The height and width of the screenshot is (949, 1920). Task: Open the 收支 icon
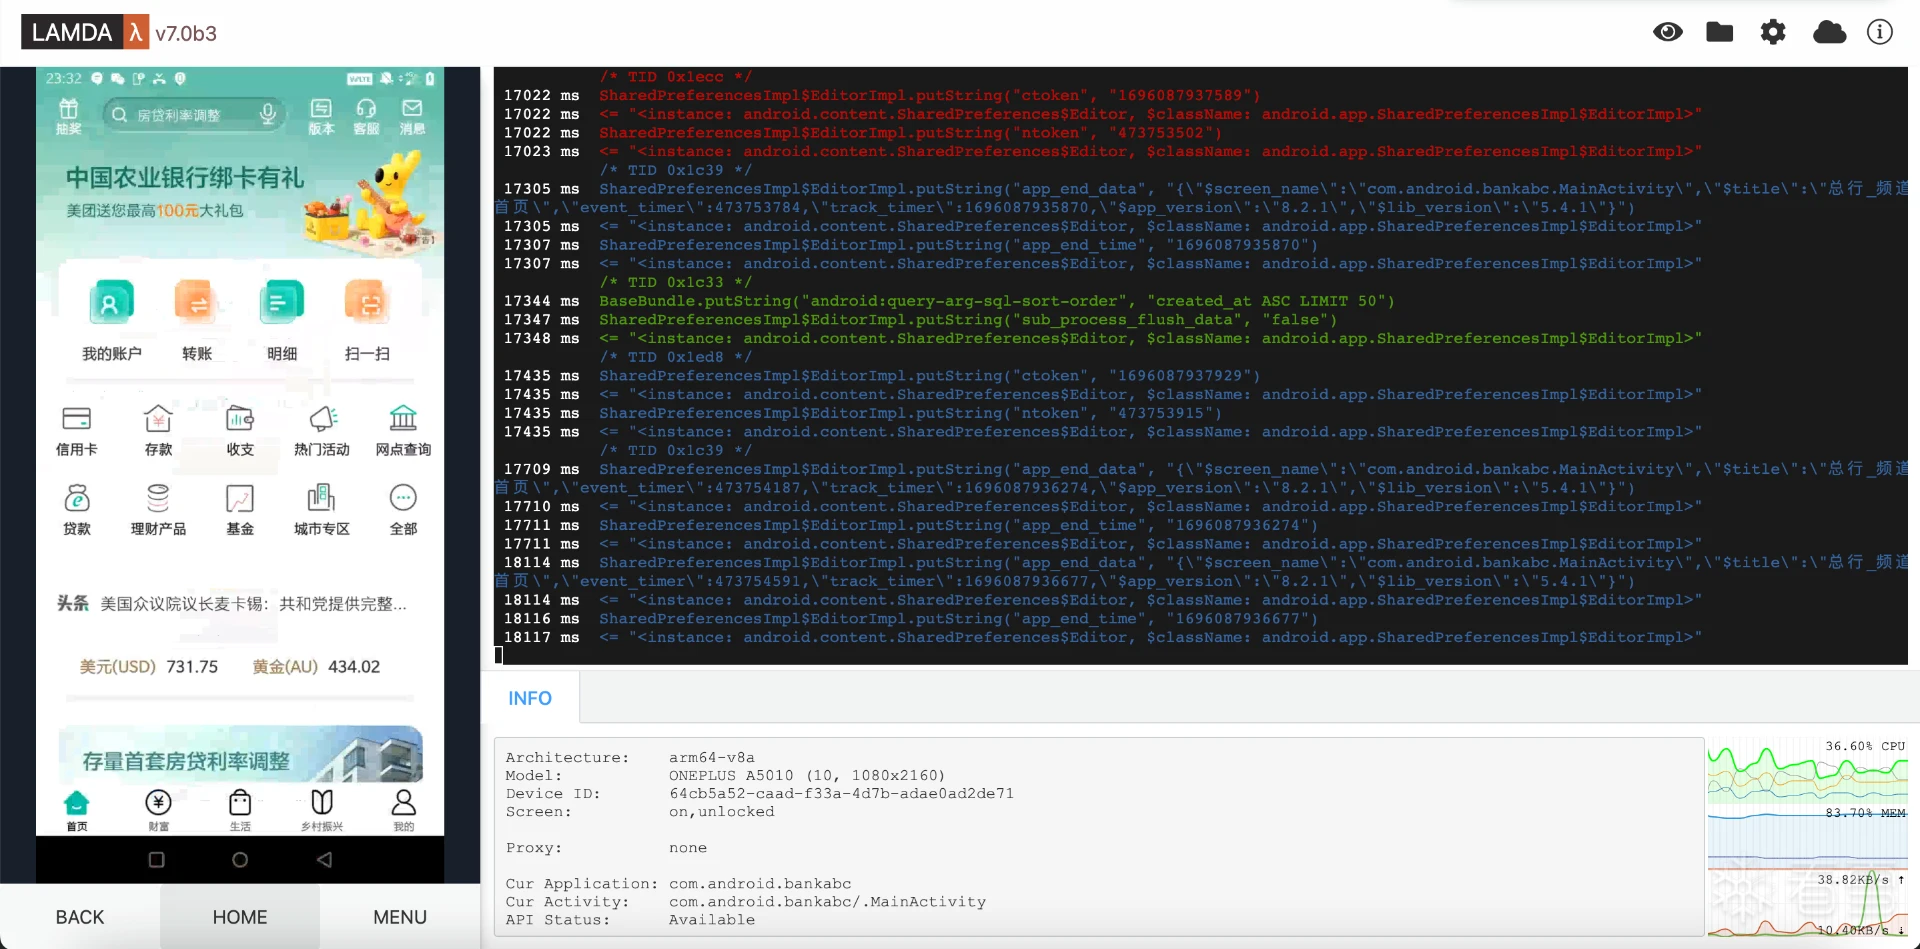[240, 430]
